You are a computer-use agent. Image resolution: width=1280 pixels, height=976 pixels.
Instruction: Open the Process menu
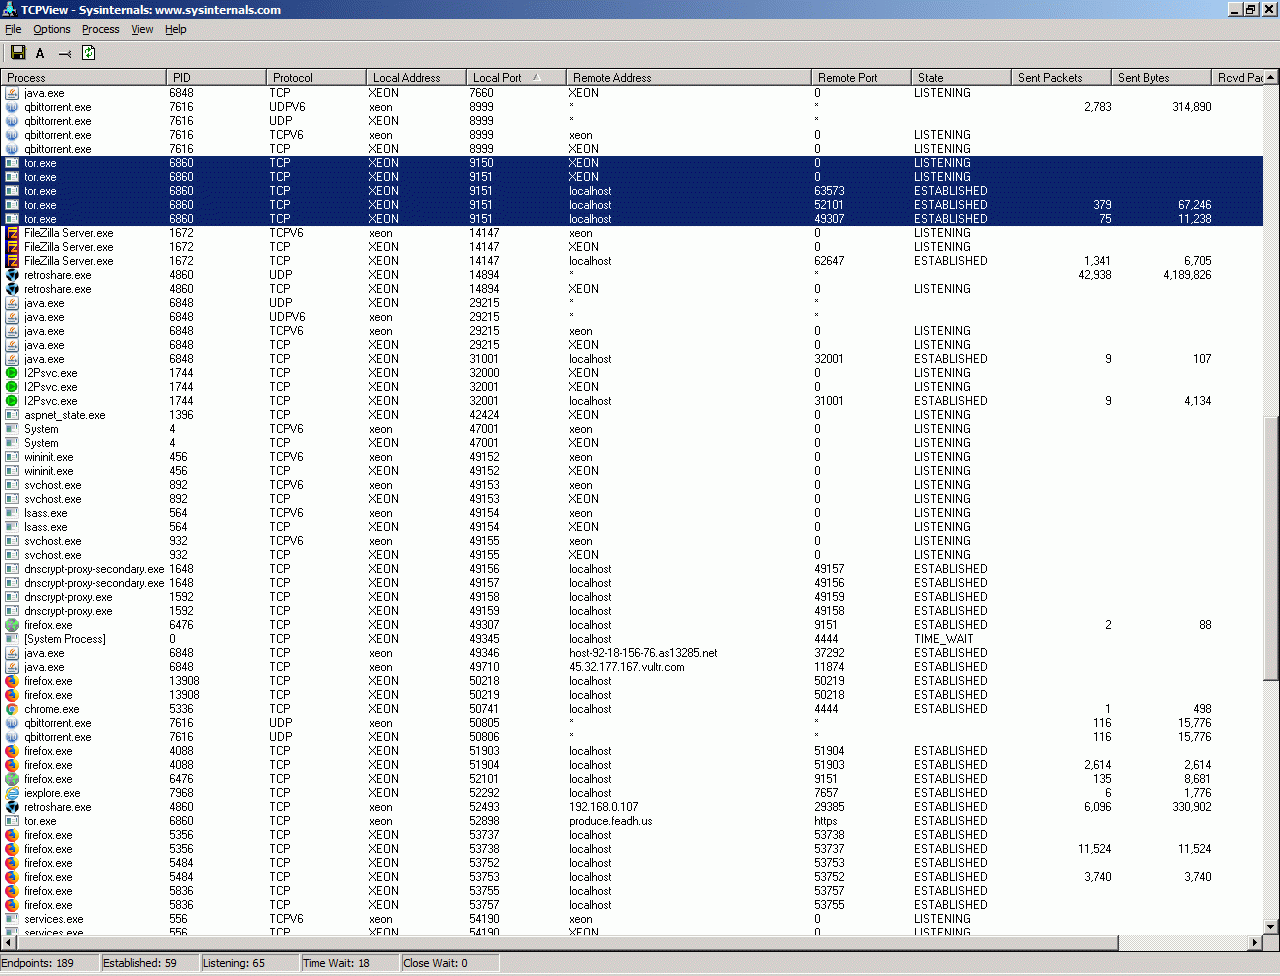tap(101, 29)
